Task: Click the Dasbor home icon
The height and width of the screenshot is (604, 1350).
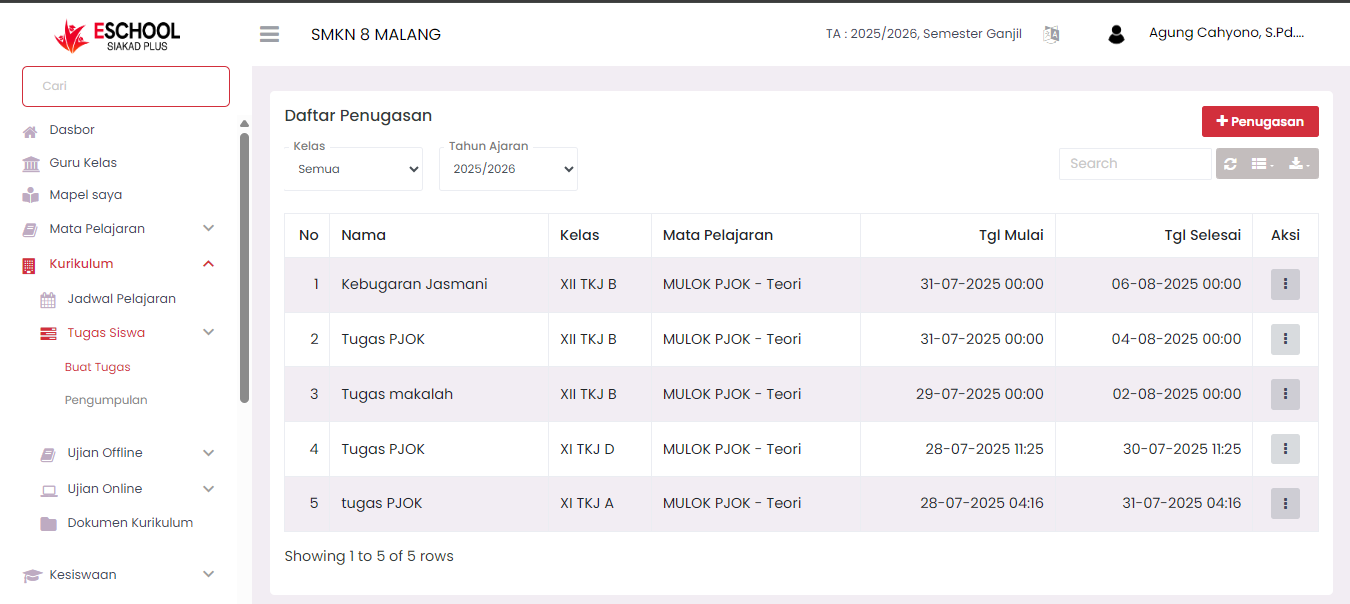Action: pyautogui.click(x=30, y=131)
